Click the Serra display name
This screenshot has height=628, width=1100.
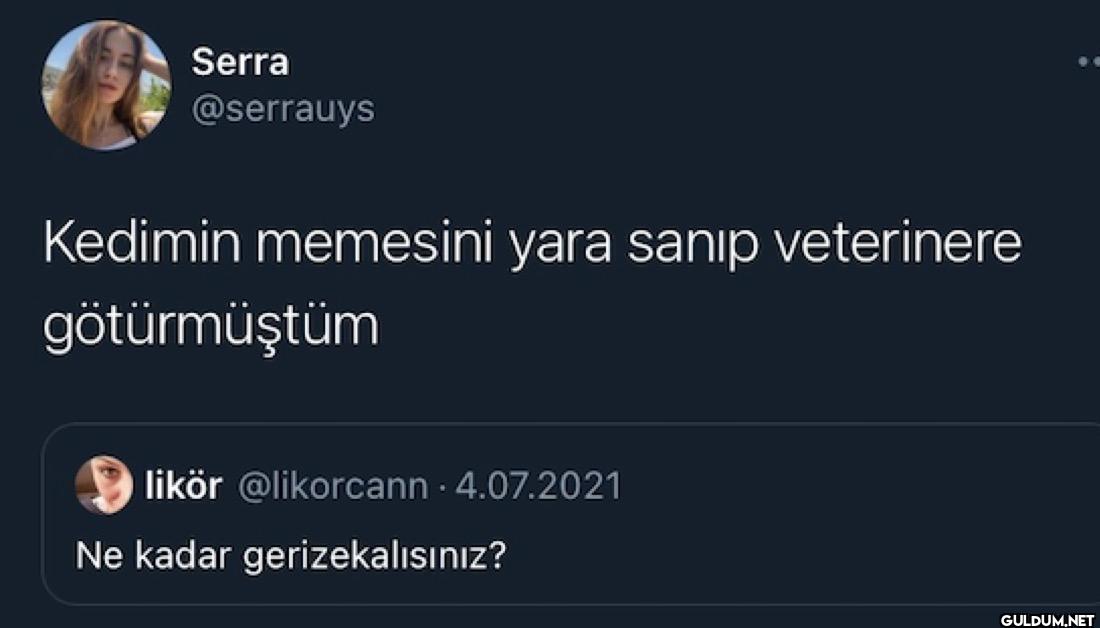point(240,63)
